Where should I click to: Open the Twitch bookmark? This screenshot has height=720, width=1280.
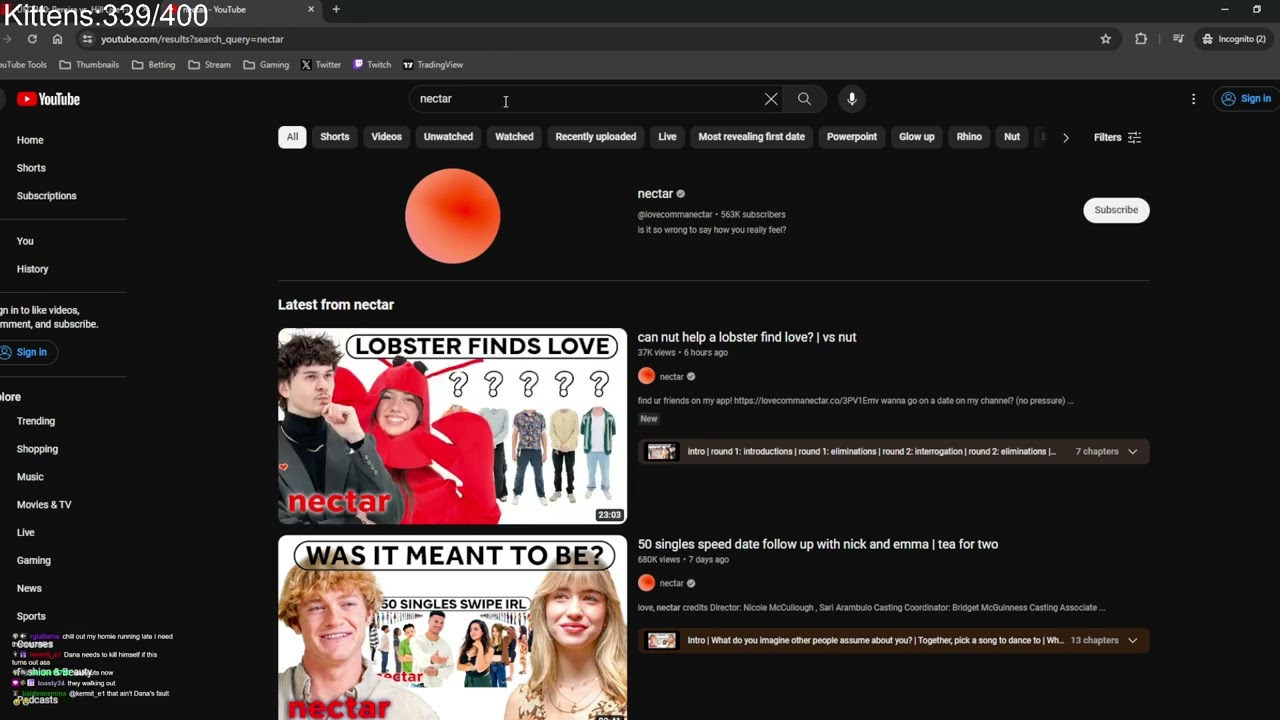click(372, 65)
